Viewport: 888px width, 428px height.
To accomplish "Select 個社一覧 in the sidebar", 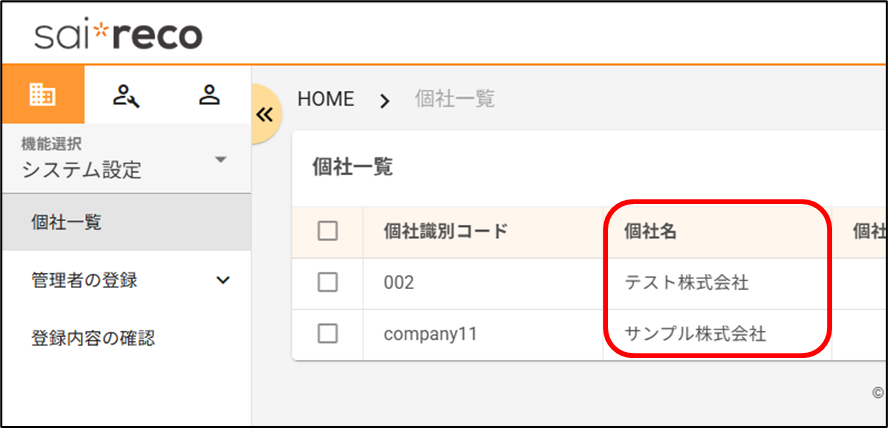I will pos(66,222).
